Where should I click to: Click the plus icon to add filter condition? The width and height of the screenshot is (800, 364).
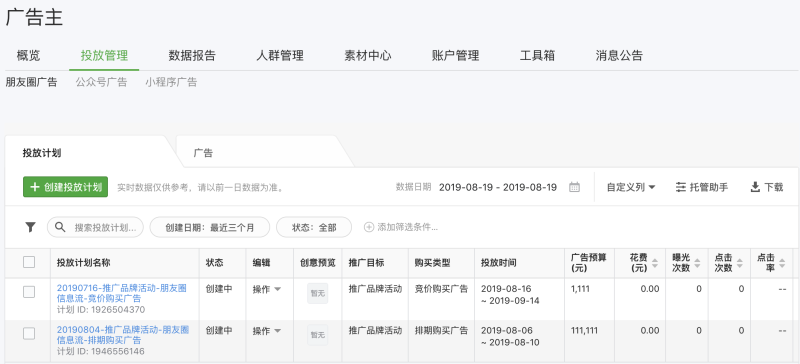[369, 227]
